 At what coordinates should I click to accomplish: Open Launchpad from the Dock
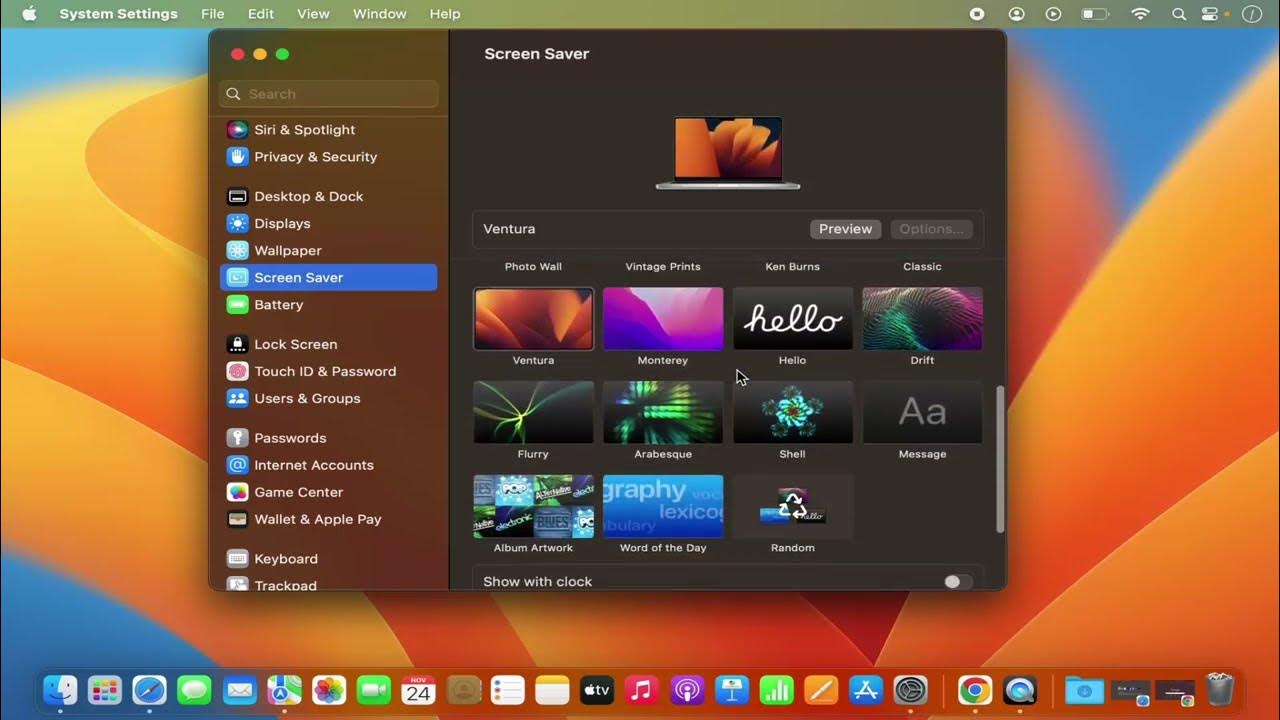coord(105,690)
